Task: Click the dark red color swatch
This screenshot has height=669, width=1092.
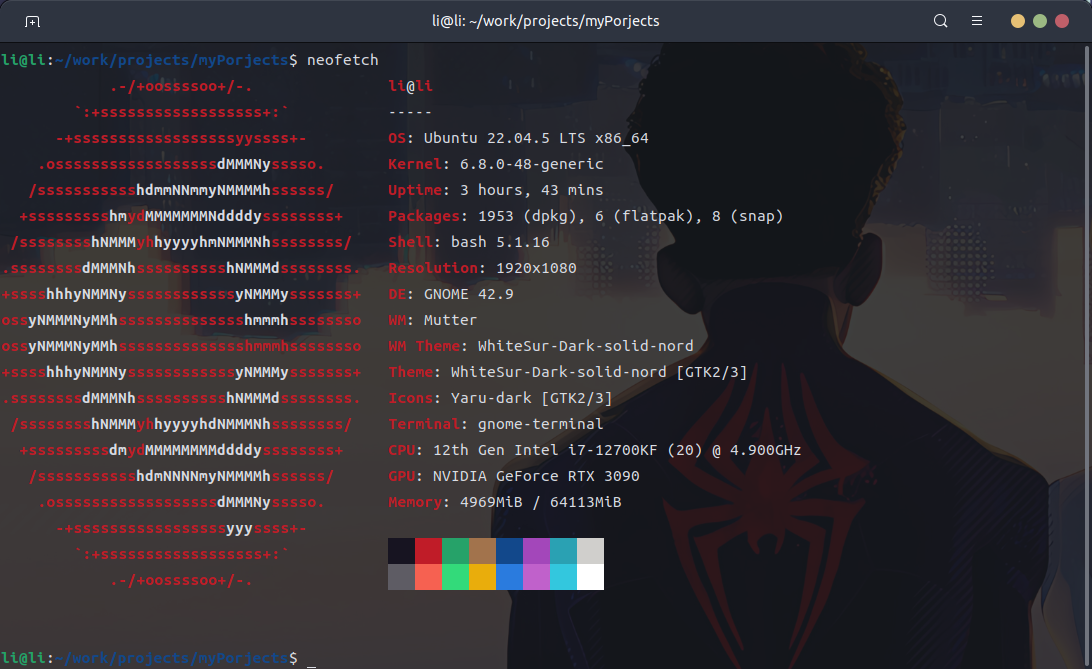Action: click(428, 551)
